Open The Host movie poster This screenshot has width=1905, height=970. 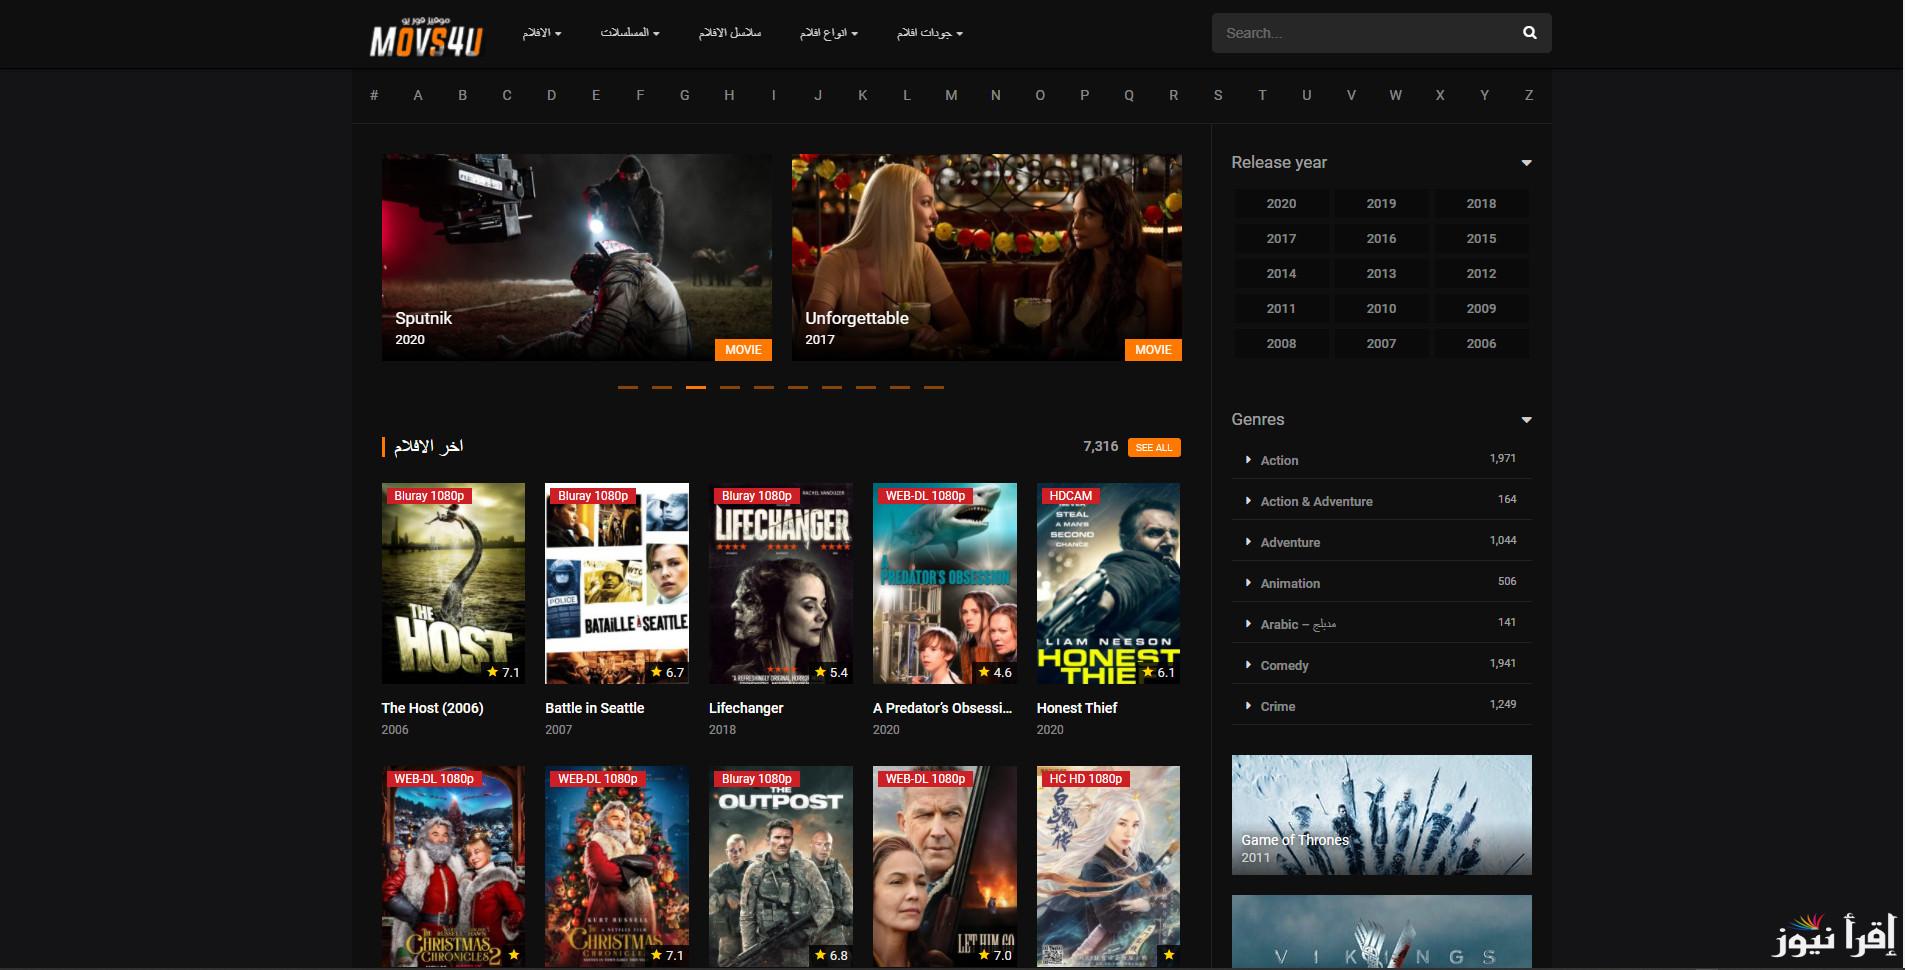pos(453,584)
